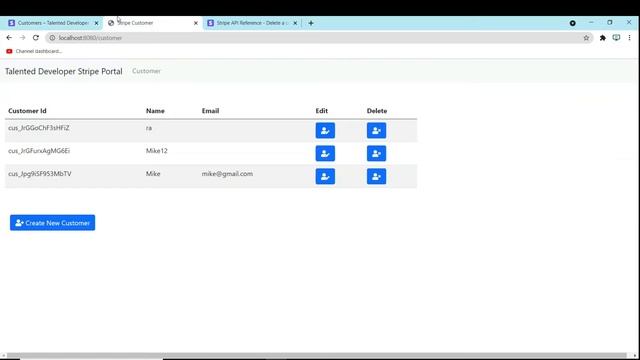The height and width of the screenshot is (360, 640).
Task: Click the Email column header
Action: 210,111
